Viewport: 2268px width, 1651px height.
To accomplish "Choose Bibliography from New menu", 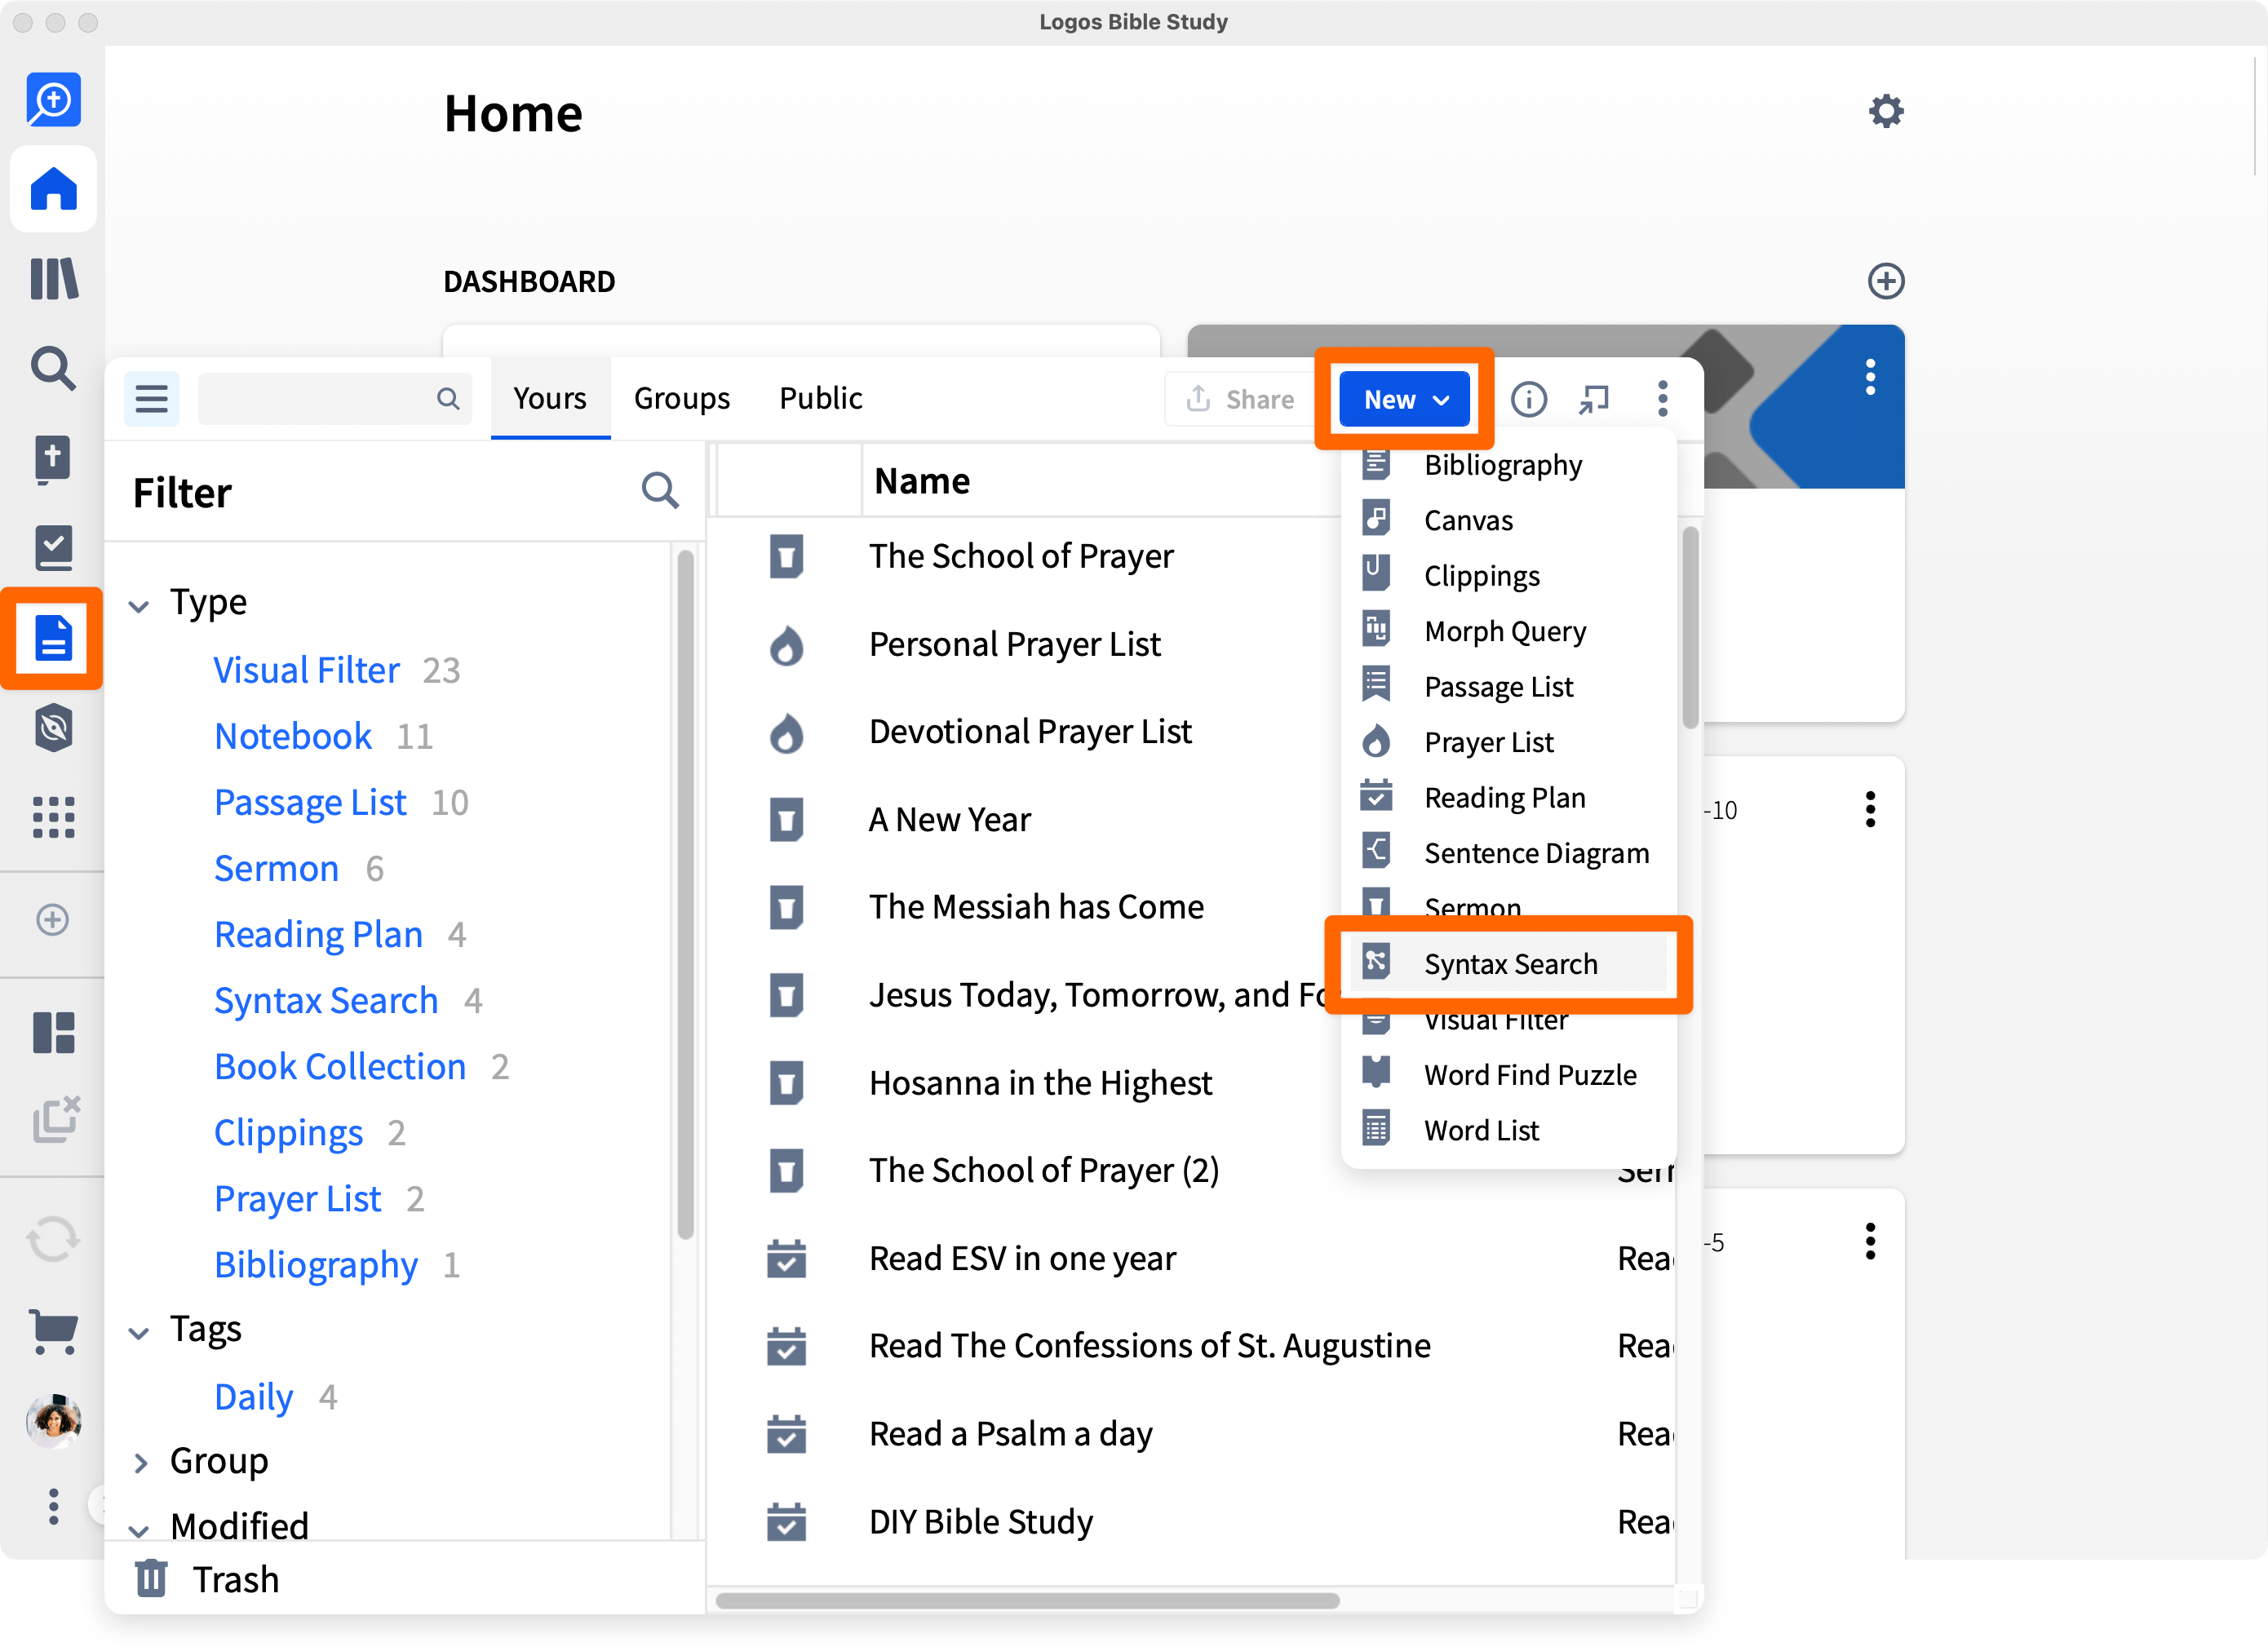I will coord(1509,465).
